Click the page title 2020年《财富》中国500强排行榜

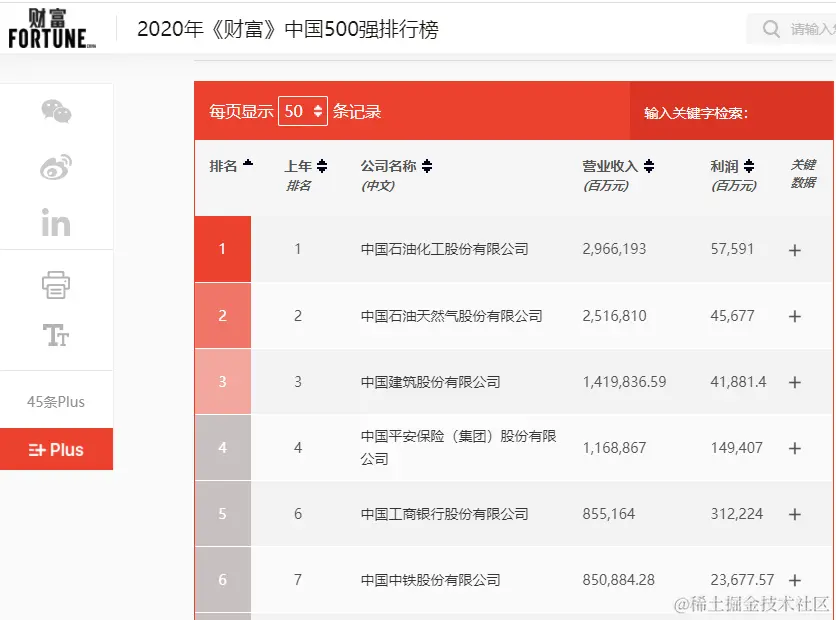[x=288, y=29]
